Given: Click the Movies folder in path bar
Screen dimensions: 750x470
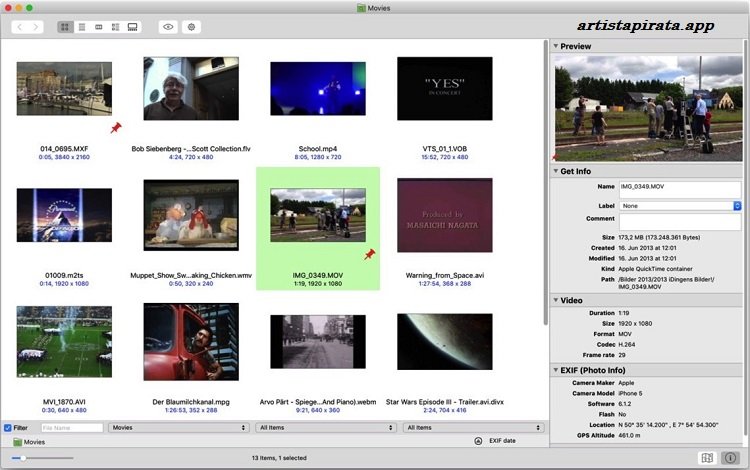Looking at the screenshot, I should pyautogui.click(x=29, y=441).
